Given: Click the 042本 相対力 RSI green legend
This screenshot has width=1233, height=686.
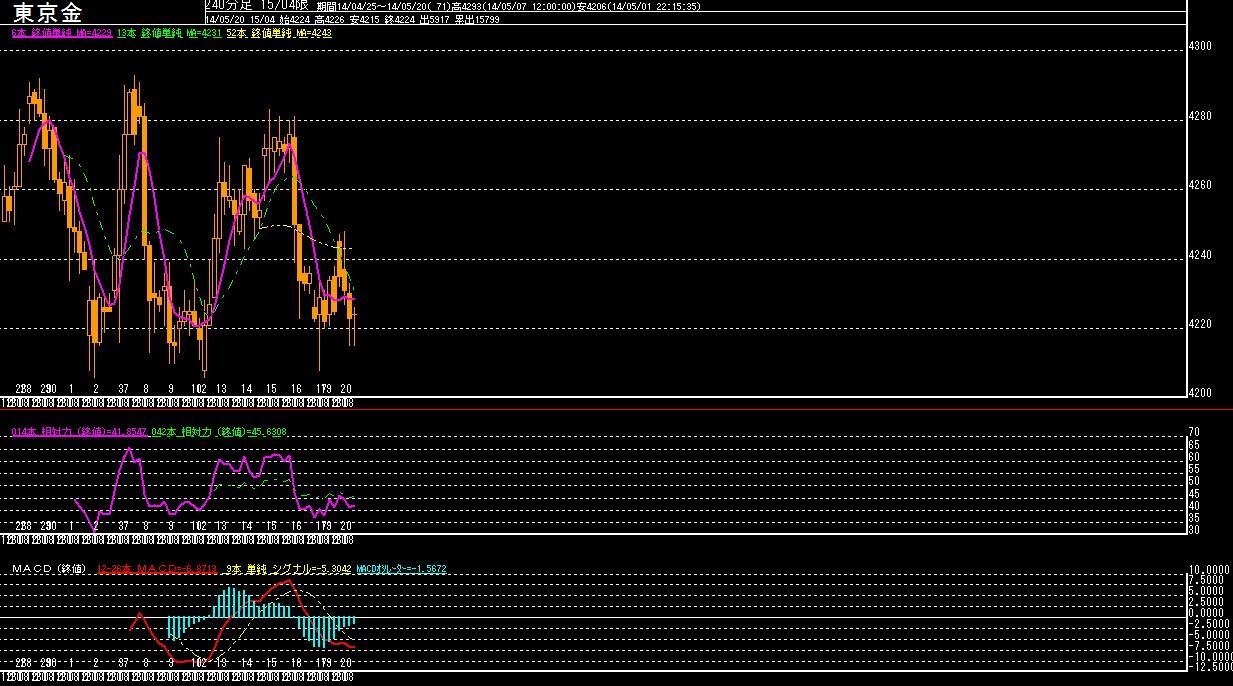Looking at the screenshot, I should [219, 432].
